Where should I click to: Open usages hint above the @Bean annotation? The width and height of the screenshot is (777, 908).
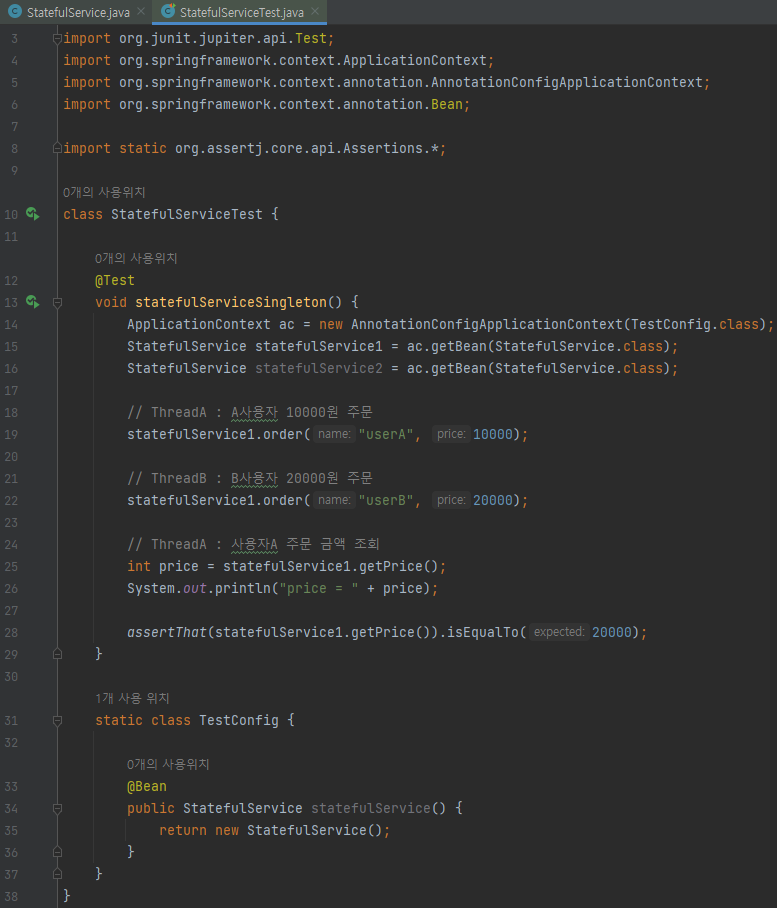168,764
